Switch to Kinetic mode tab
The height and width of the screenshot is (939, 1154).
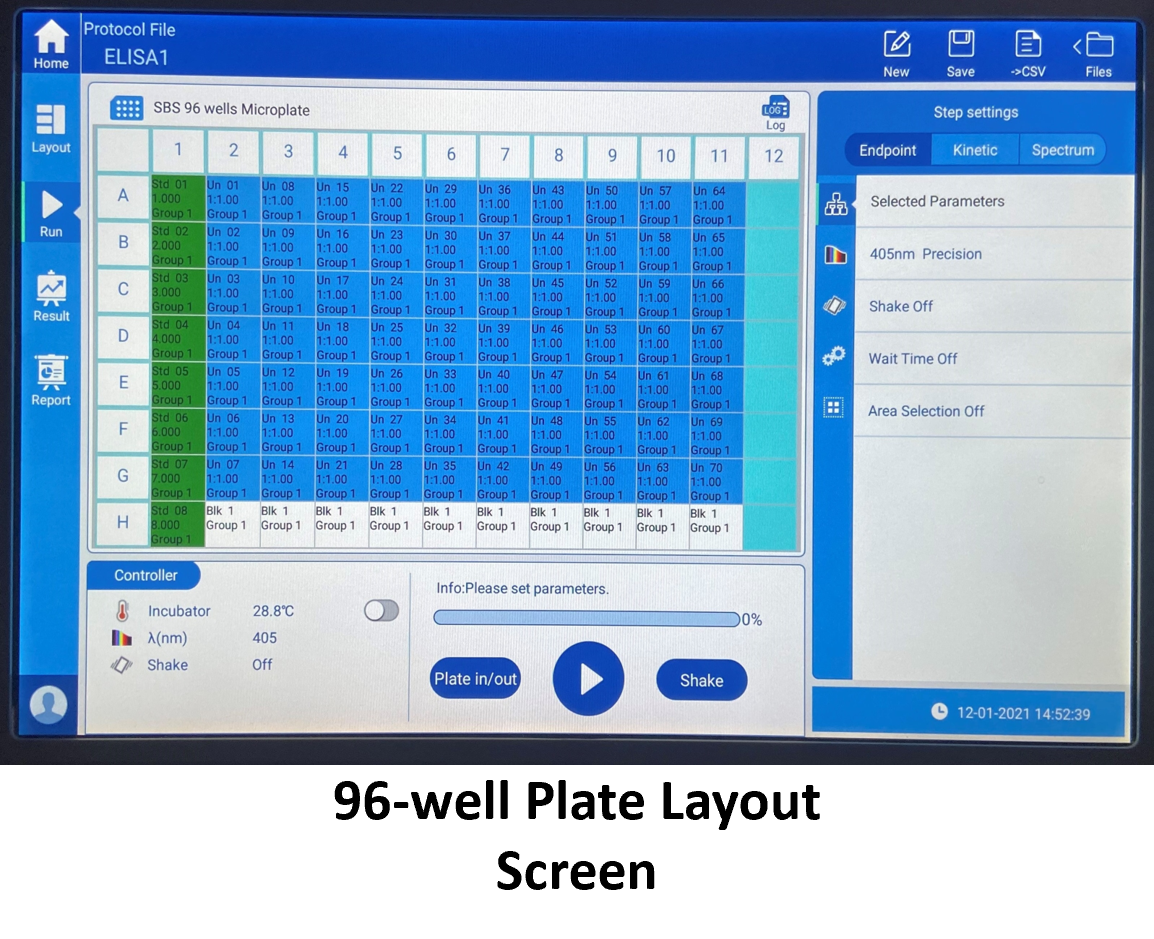tap(975, 150)
